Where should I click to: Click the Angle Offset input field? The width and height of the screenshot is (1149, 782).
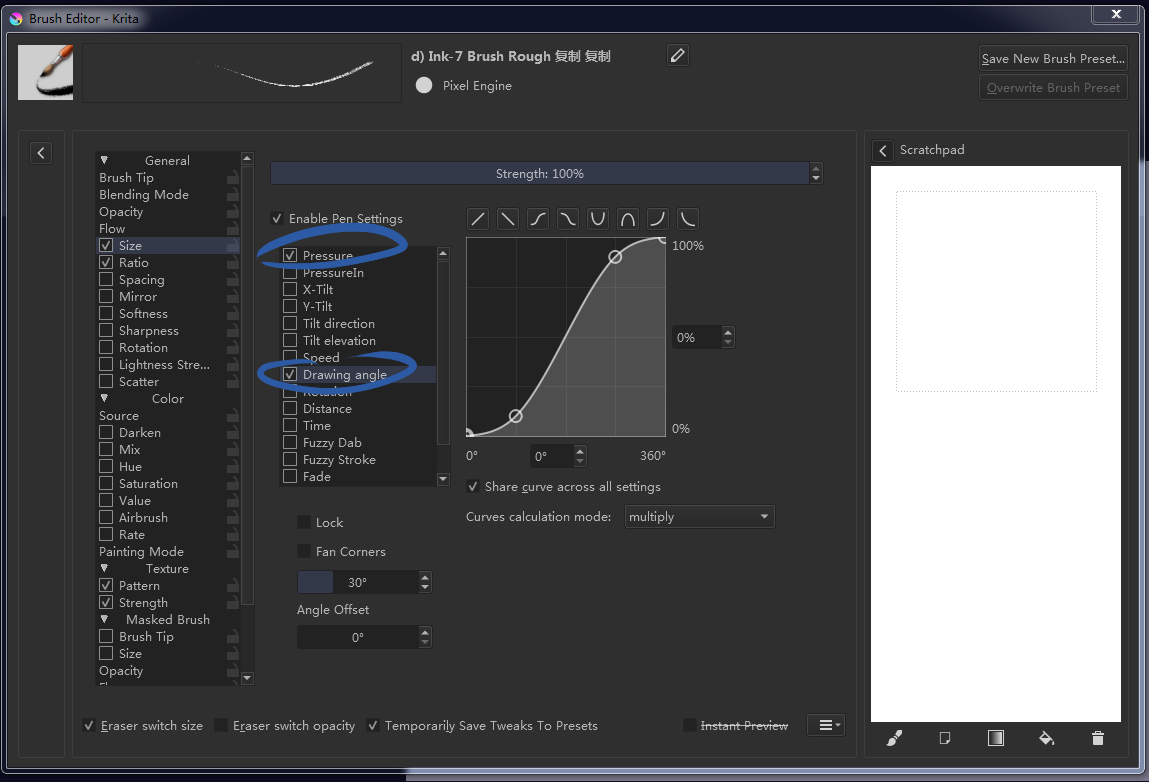[x=357, y=637]
